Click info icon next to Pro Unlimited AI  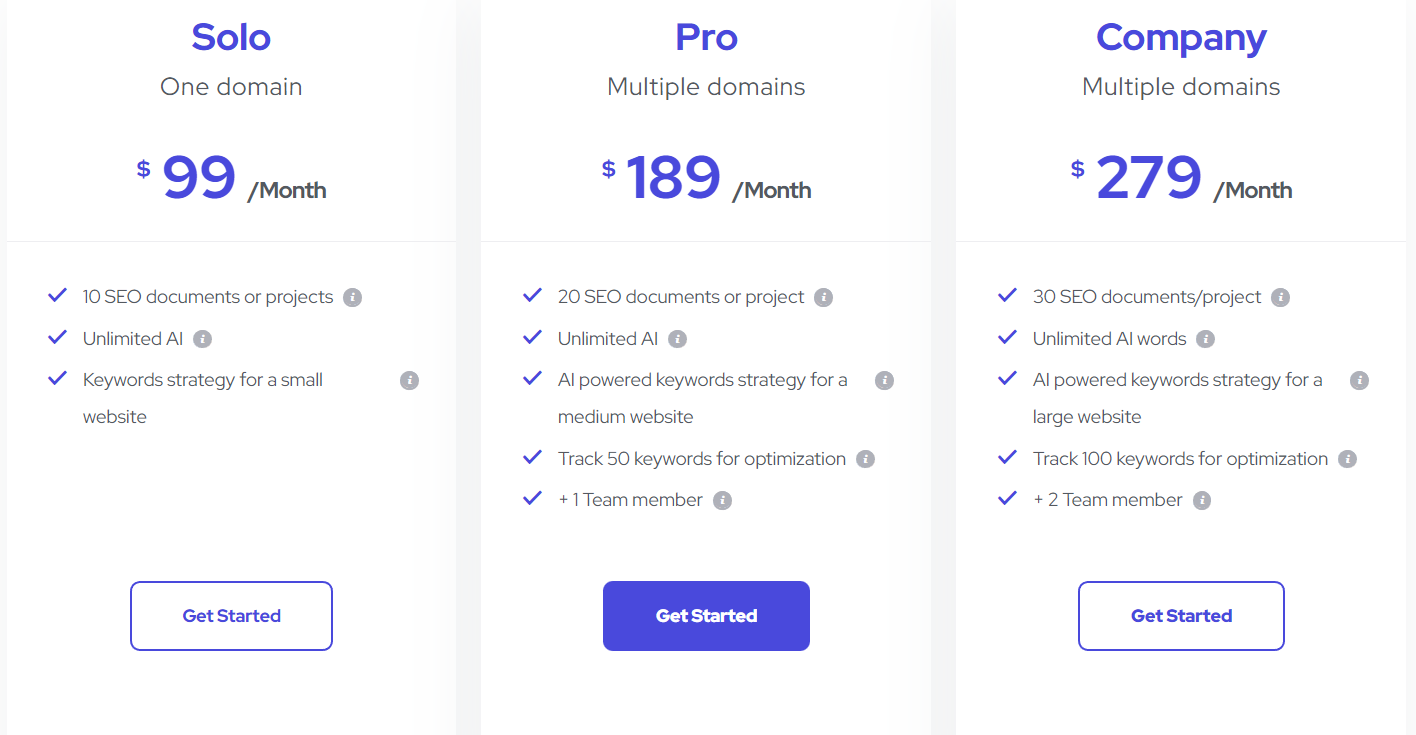click(x=677, y=339)
